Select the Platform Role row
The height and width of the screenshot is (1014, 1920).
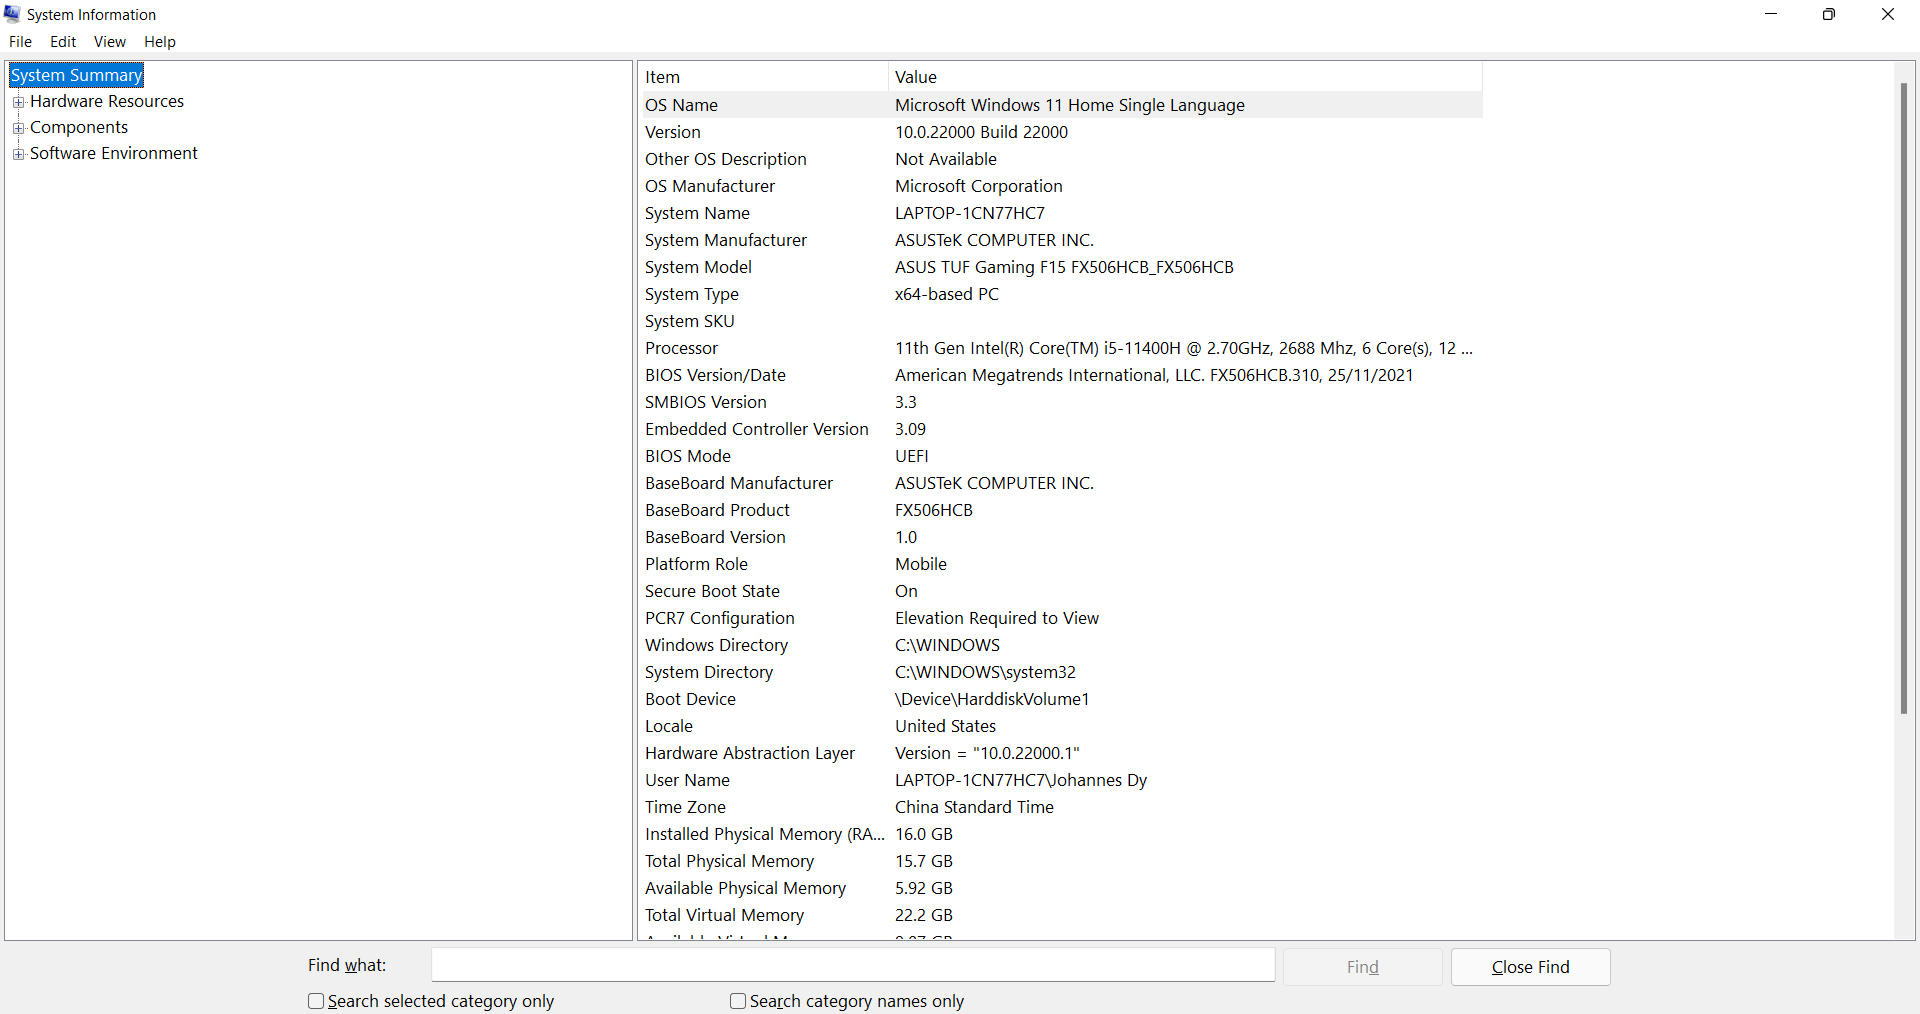pyautogui.click(x=1060, y=564)
